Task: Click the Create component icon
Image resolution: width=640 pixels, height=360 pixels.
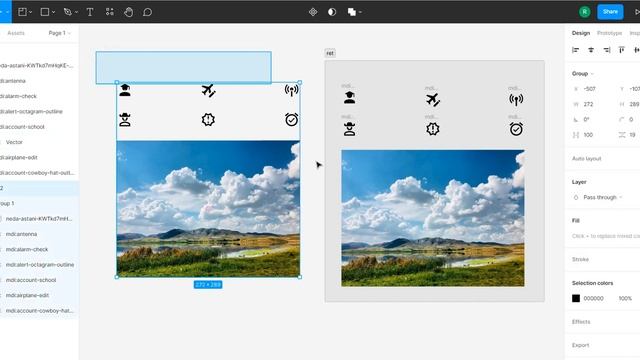Action: (x=313, y=12)
